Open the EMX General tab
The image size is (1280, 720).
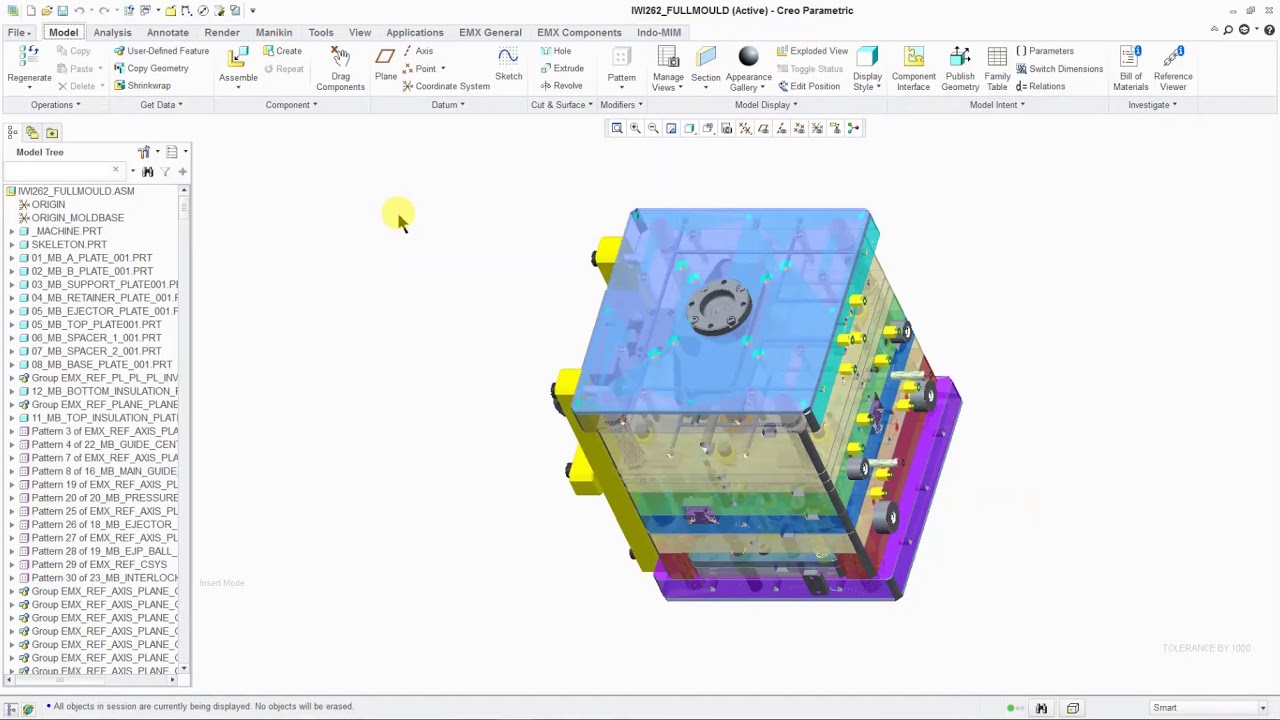click(x=490, y=32)
